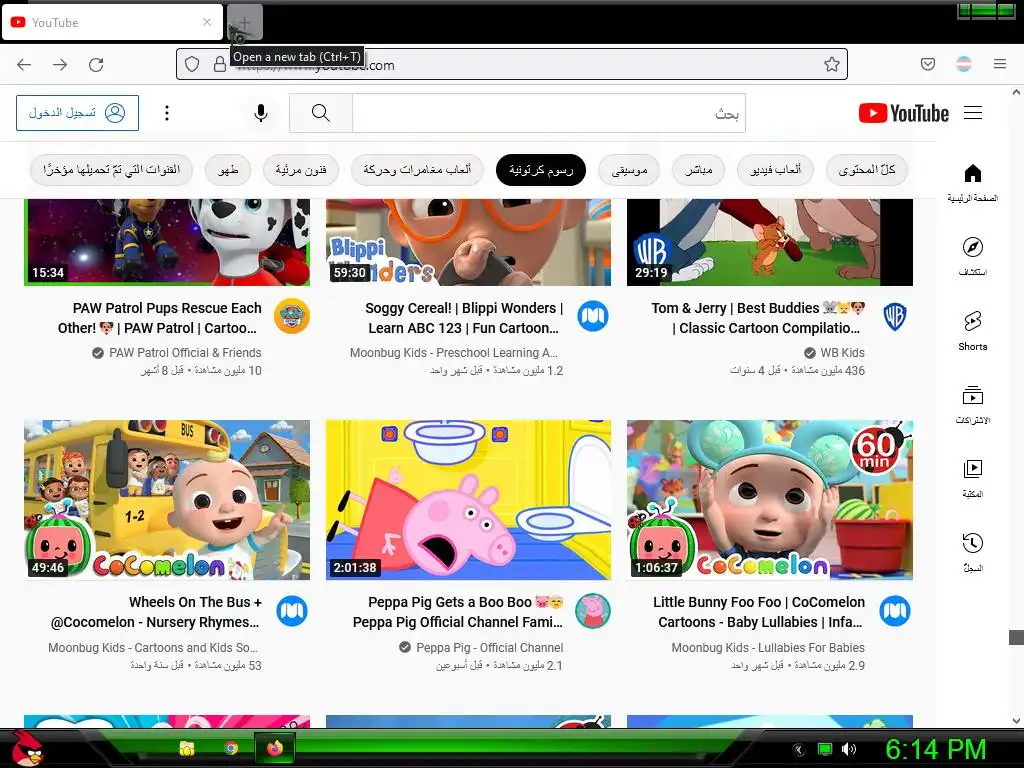The height and width of the screenshot is (768, 1024).
Task: Open a new tab with plus button
Action: pyautogui.click(x=244, y=22)
